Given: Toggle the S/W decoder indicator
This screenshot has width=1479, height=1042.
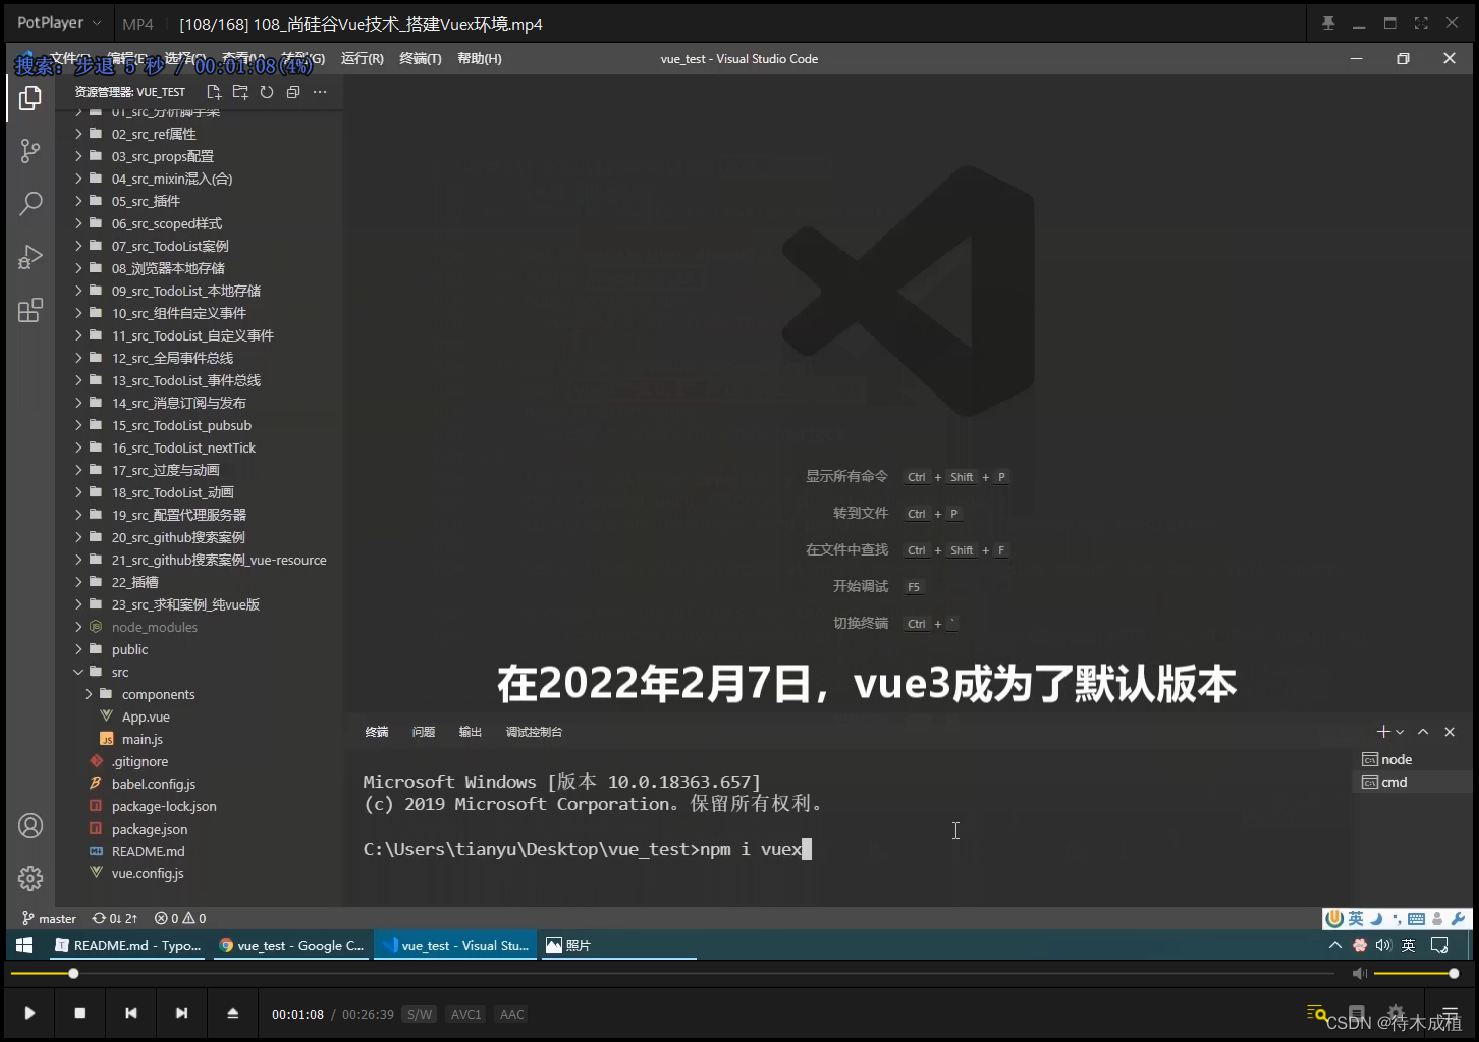Looking at the screenshot, I should 420,1014.
